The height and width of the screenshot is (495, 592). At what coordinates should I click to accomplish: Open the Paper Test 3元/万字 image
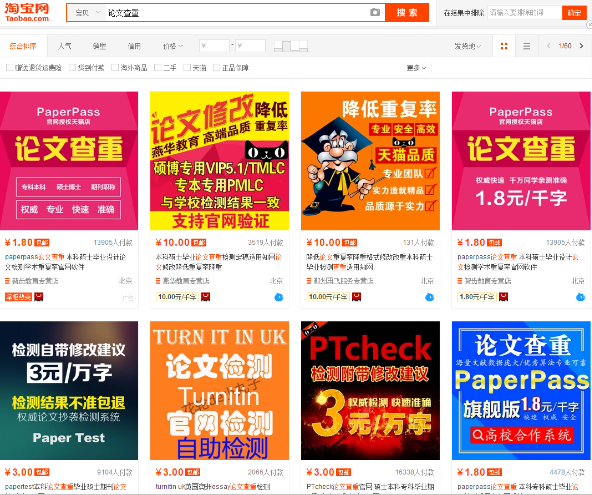69,390
